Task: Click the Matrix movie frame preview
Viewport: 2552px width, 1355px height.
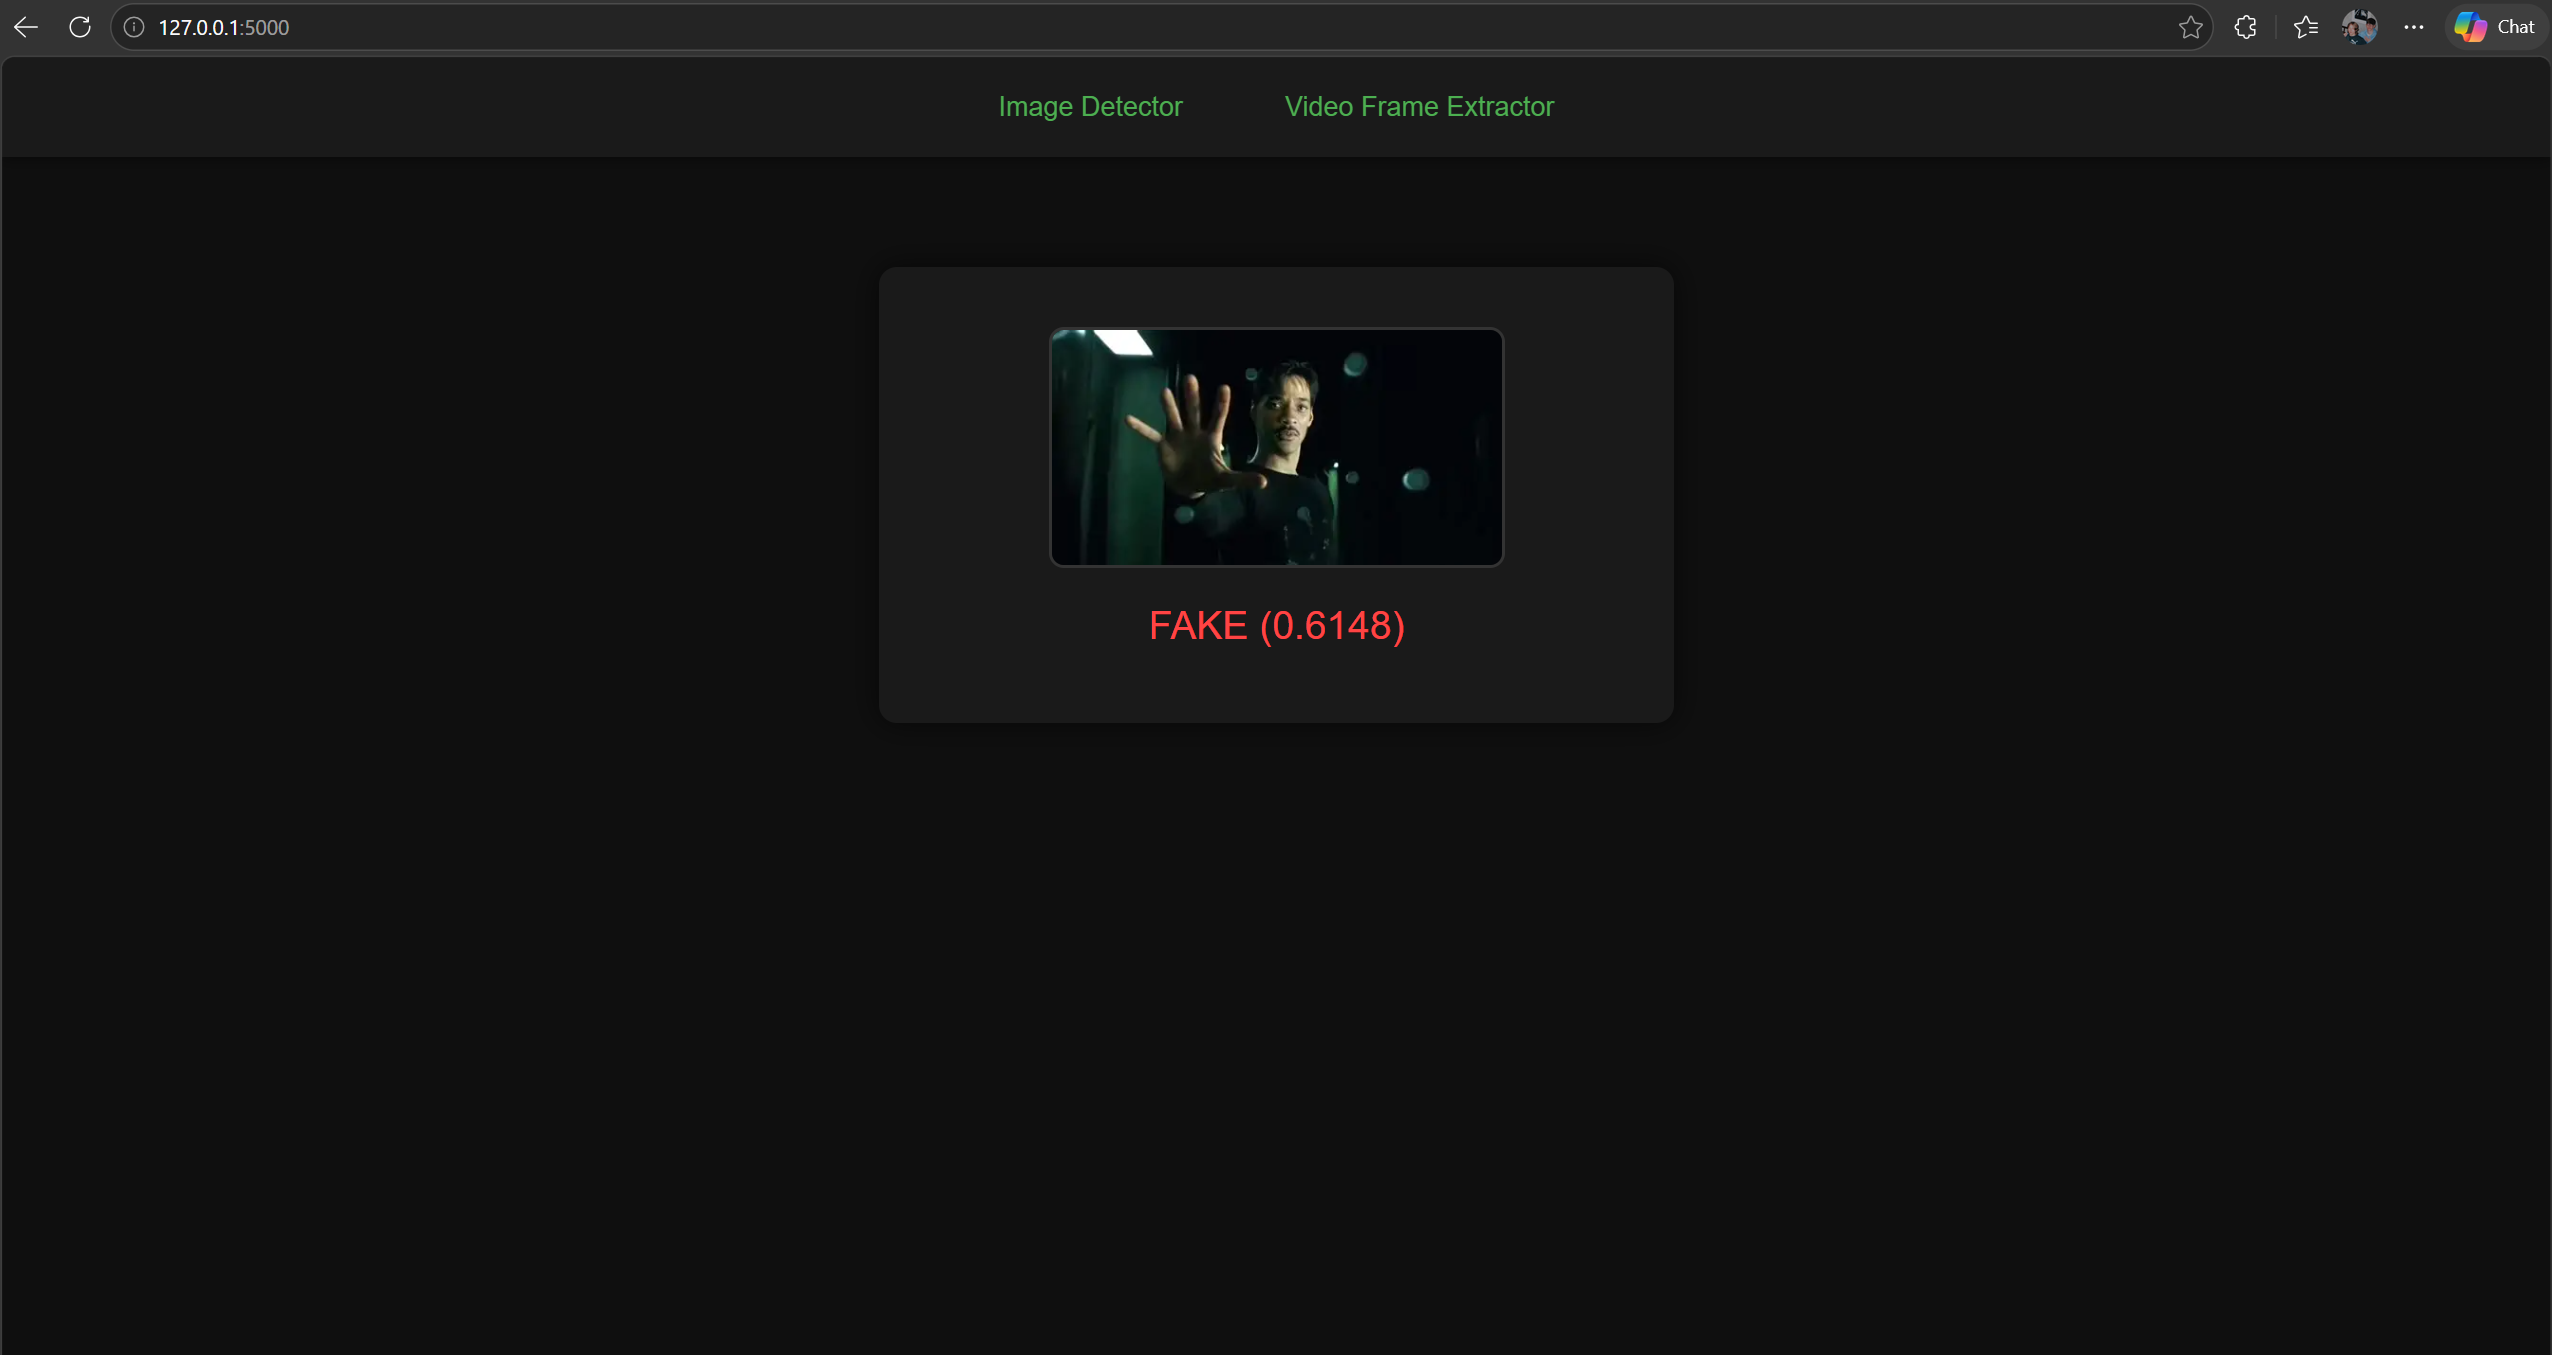Action: (1276, 447)
